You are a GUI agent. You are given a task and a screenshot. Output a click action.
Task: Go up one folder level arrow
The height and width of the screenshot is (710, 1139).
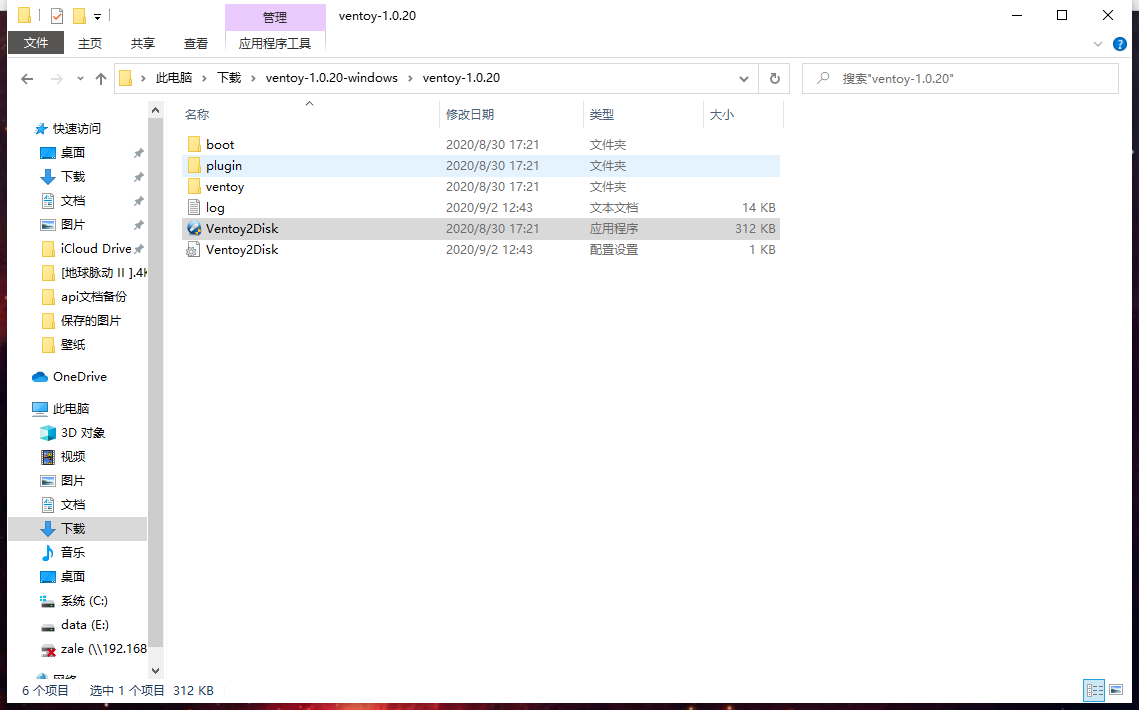click(x=101, y=78)
